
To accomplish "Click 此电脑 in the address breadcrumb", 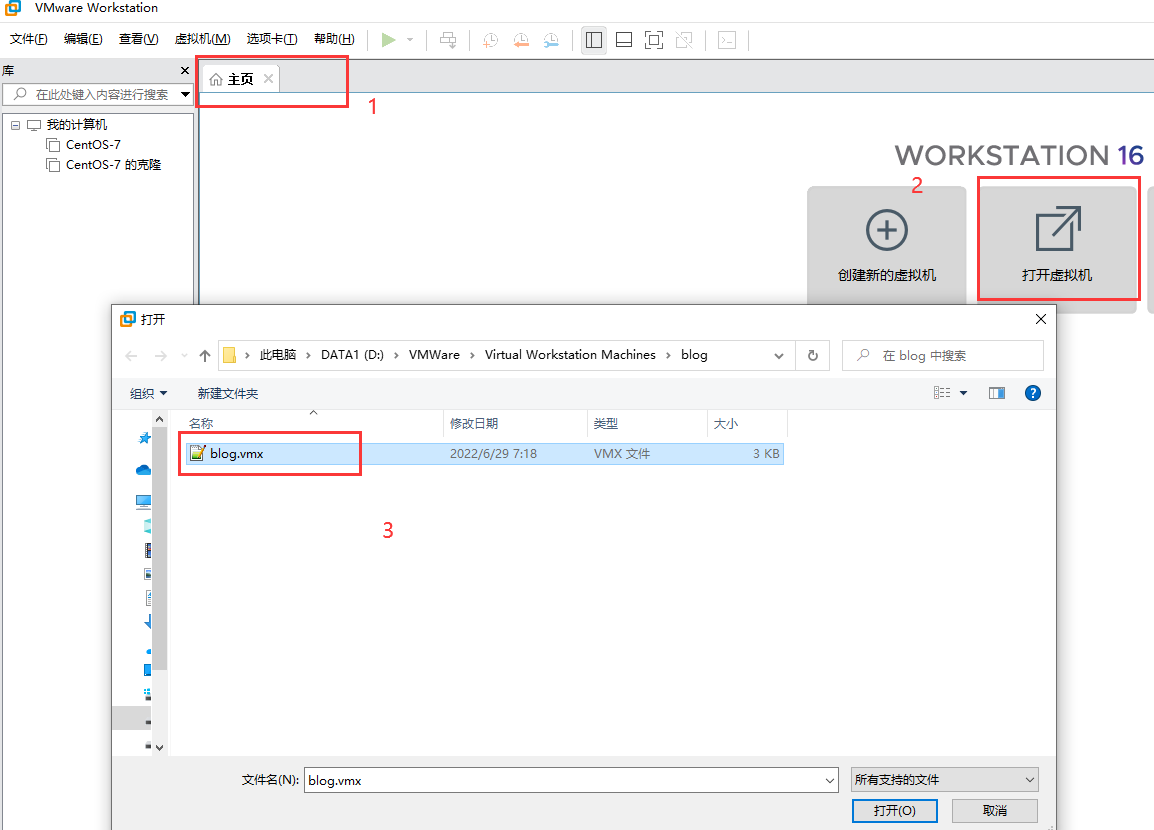I will 277,355.
